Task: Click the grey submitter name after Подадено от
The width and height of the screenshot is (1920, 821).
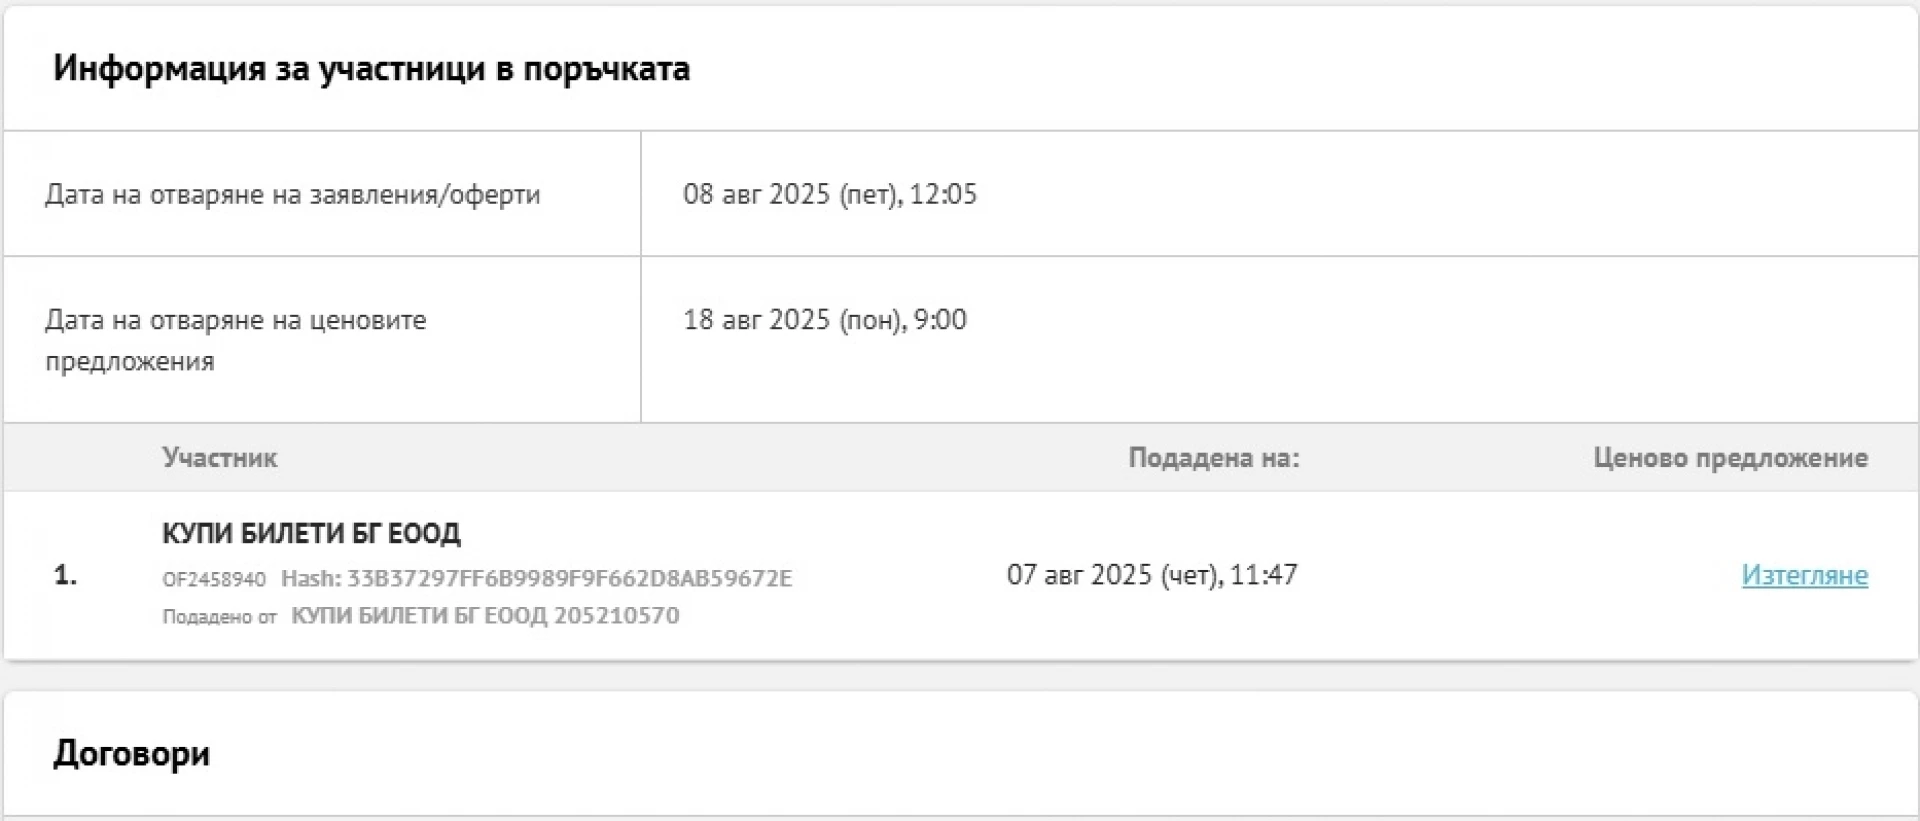Action: pyautogui.click(x=419, y=615)
